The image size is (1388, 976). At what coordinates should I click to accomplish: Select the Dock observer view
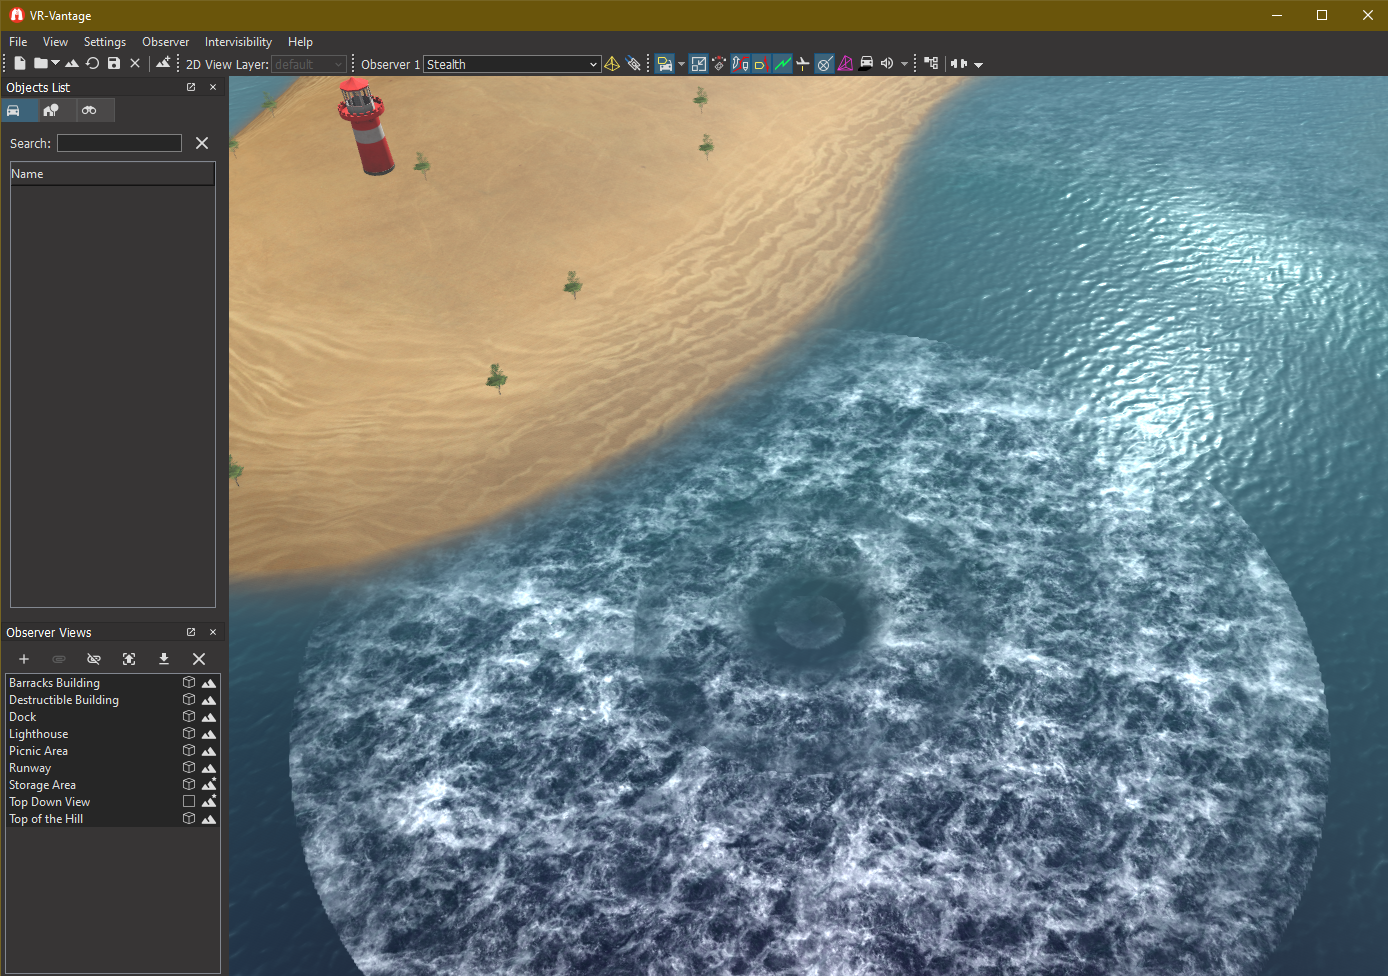(22, 717)
